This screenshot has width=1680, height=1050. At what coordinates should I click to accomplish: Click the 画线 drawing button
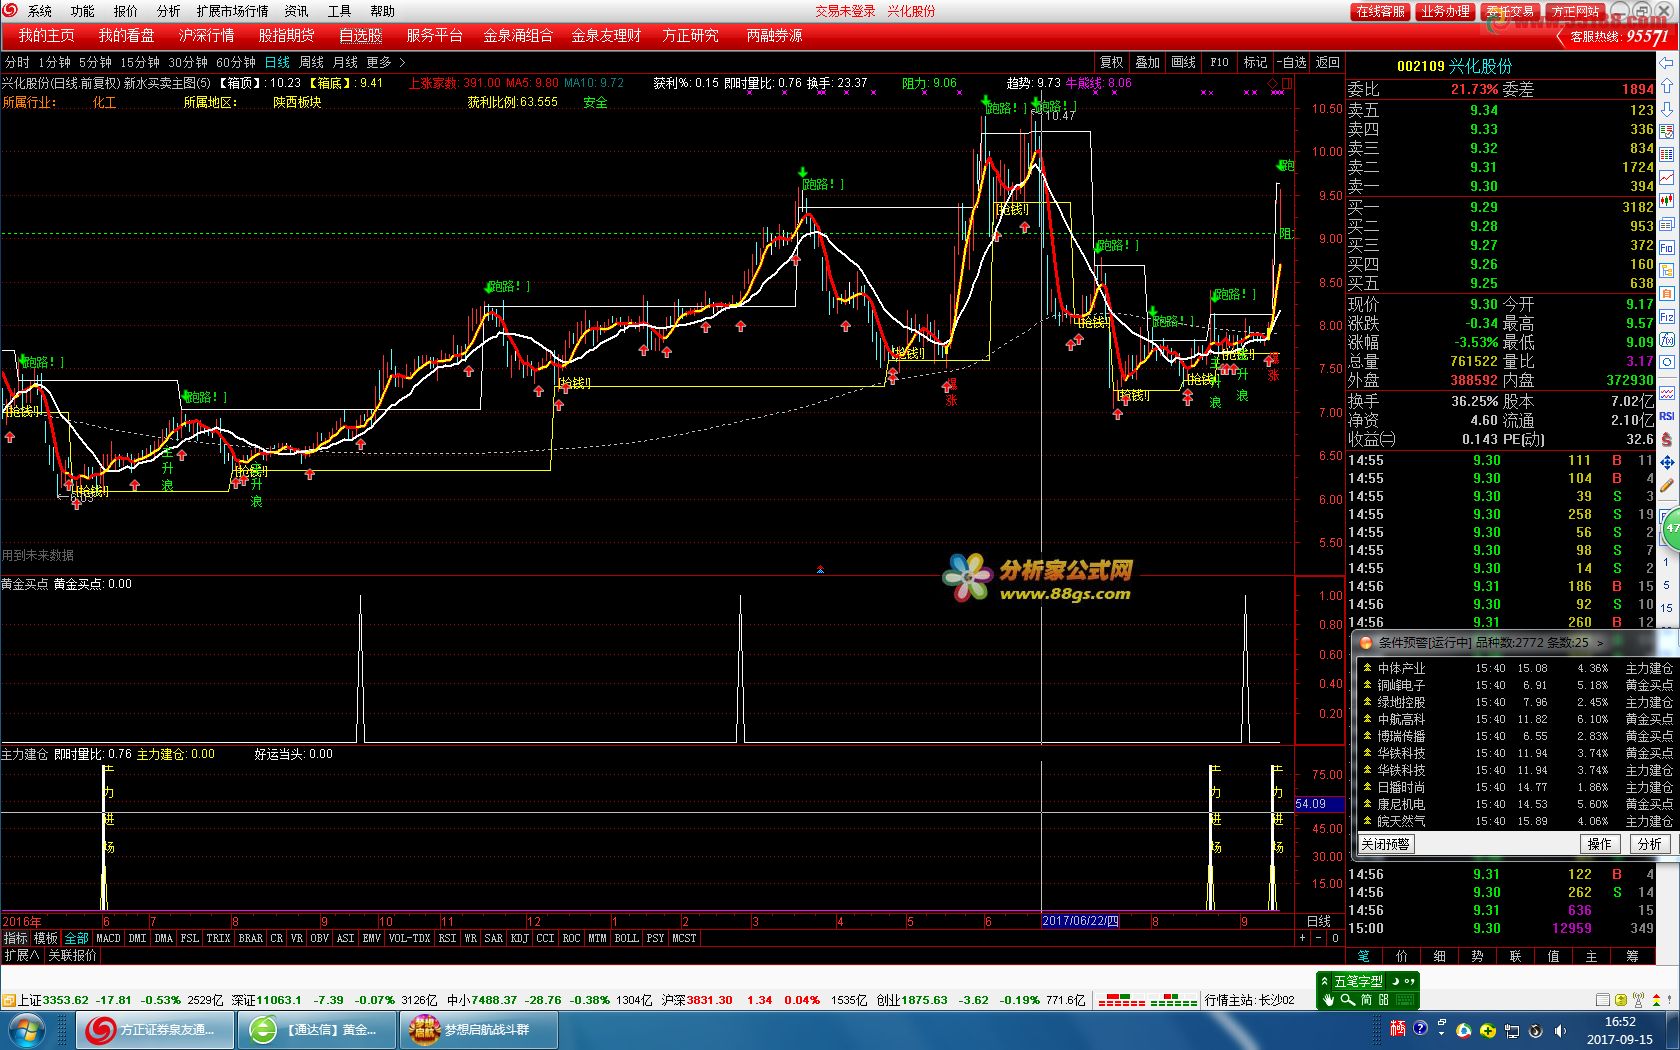coord(1184,62)
